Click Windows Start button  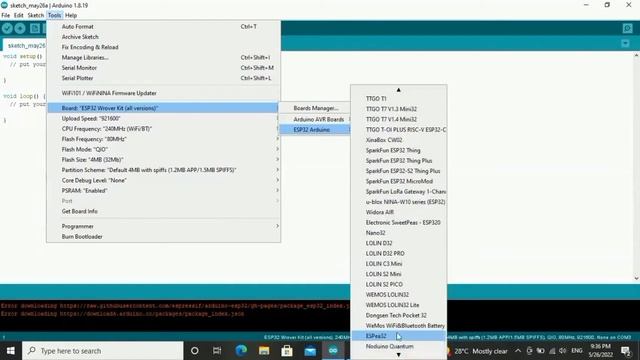[11, 351]
